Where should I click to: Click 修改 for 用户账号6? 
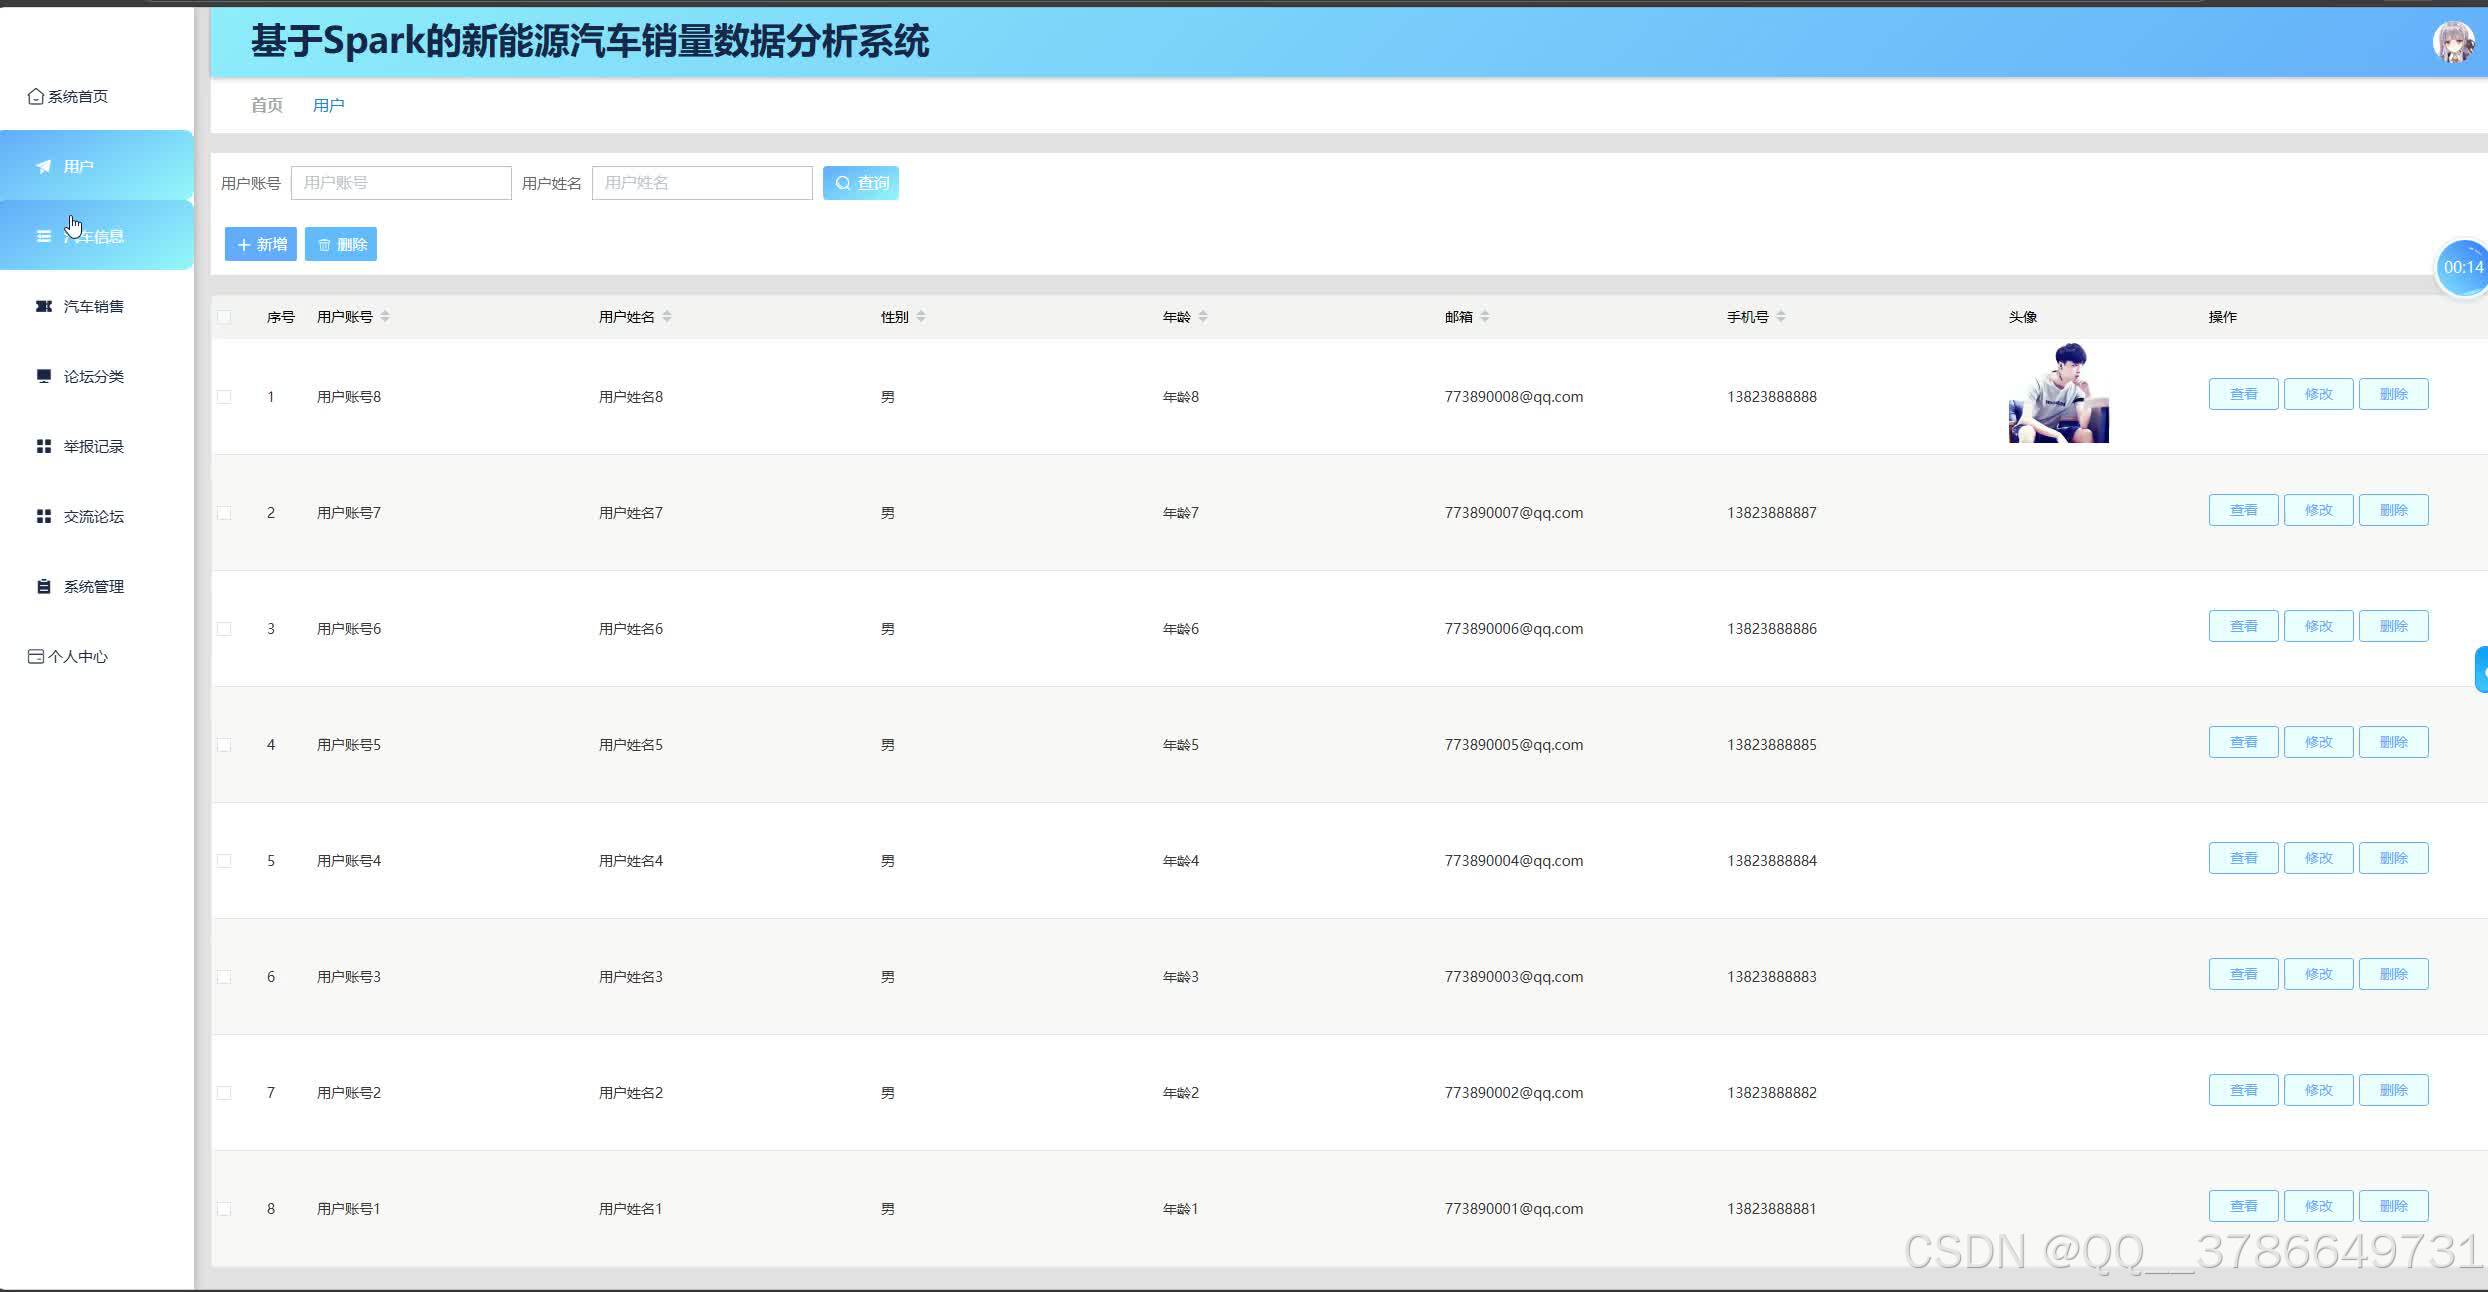point(2319,626)
